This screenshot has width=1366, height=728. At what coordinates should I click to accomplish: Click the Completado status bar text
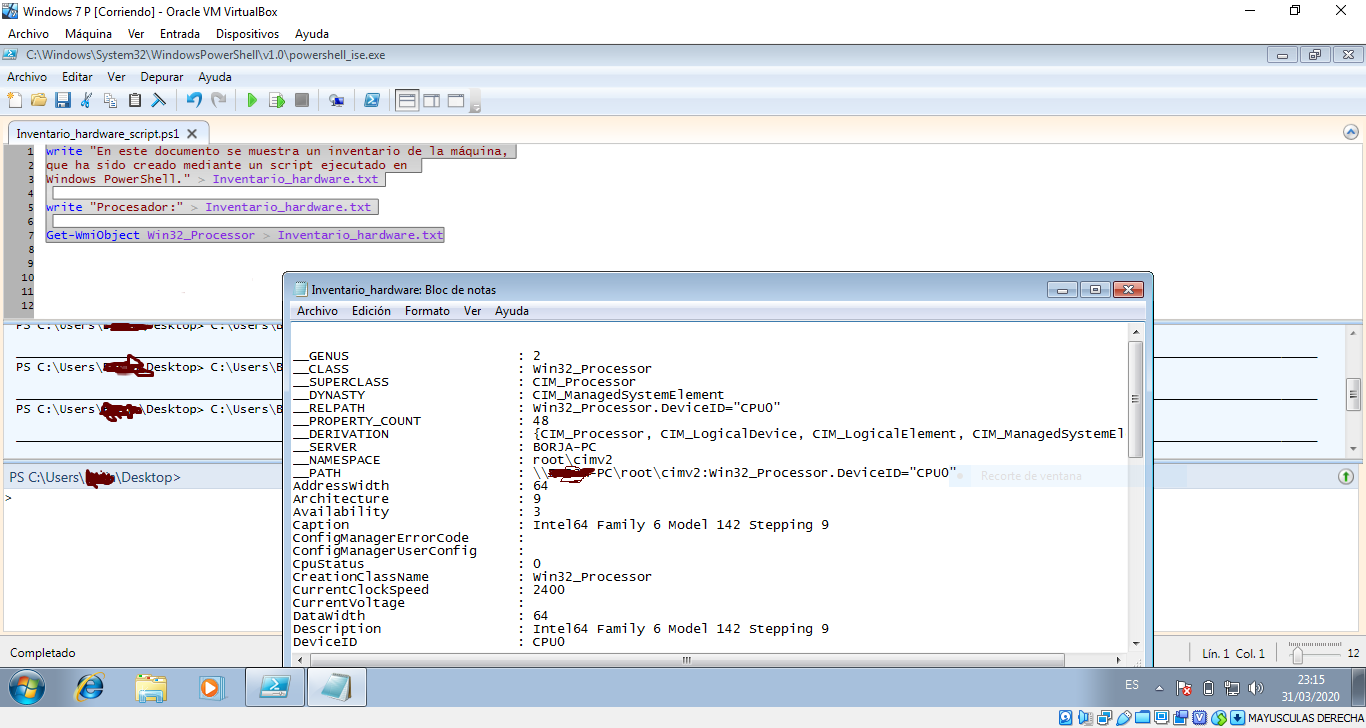[43, 653]
